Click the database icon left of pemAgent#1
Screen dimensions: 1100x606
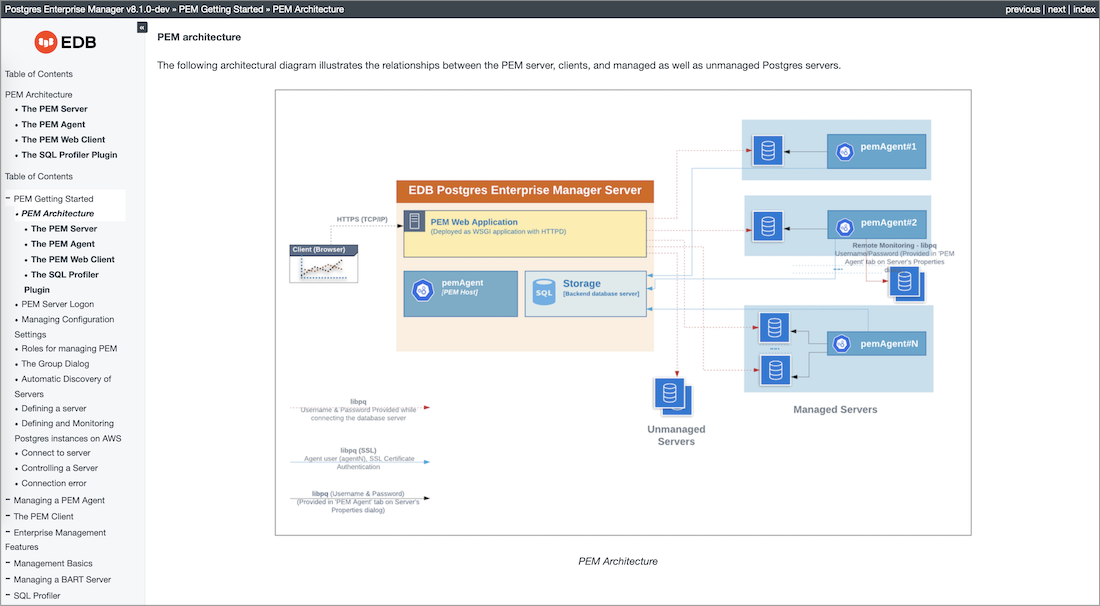pyautogui.click(x=767, y=151)
